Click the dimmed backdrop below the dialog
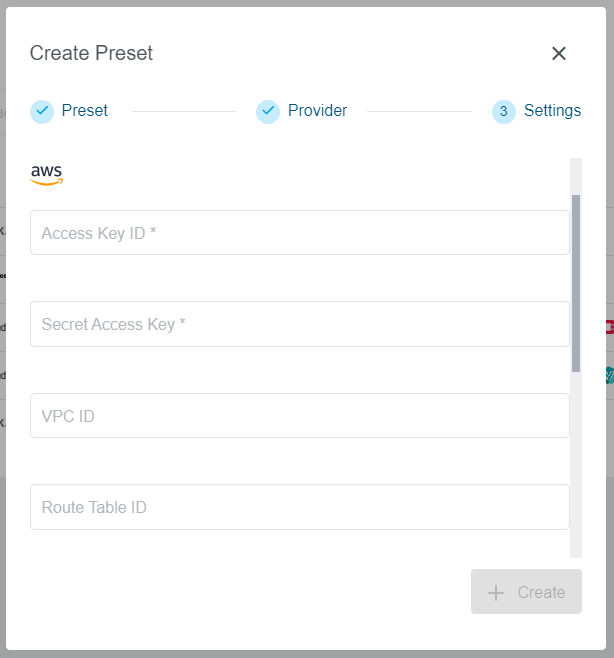The image size is (614, 658). click(x=300, y=654)
